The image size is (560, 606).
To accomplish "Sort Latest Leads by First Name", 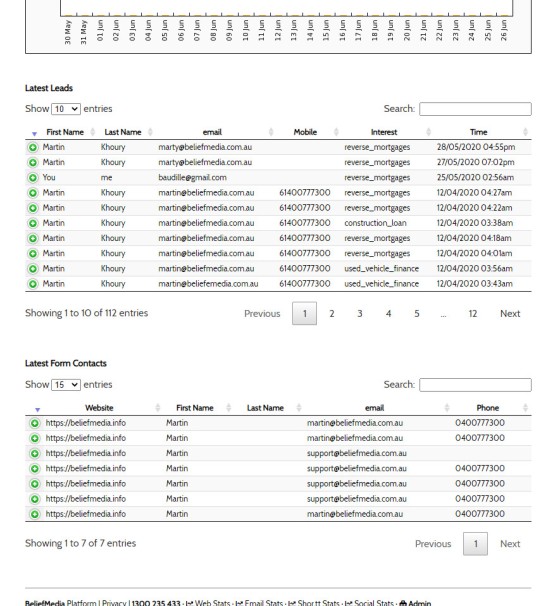I will point(65,132).
